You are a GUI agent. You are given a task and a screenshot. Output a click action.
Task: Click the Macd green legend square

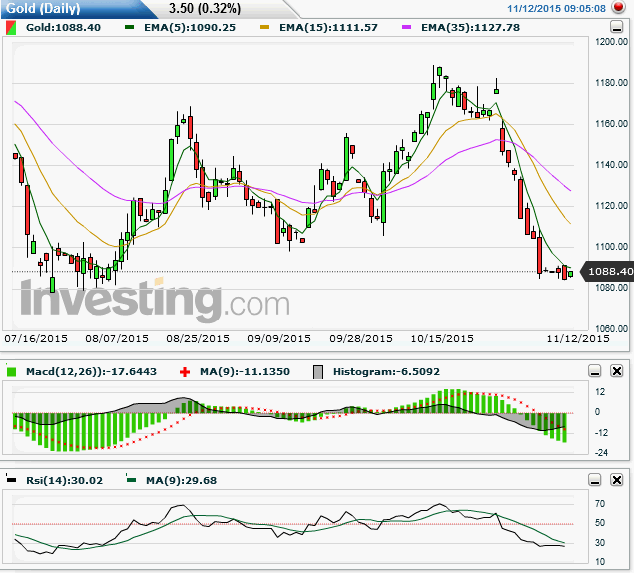pyautogui.click(x=11, y=372)
